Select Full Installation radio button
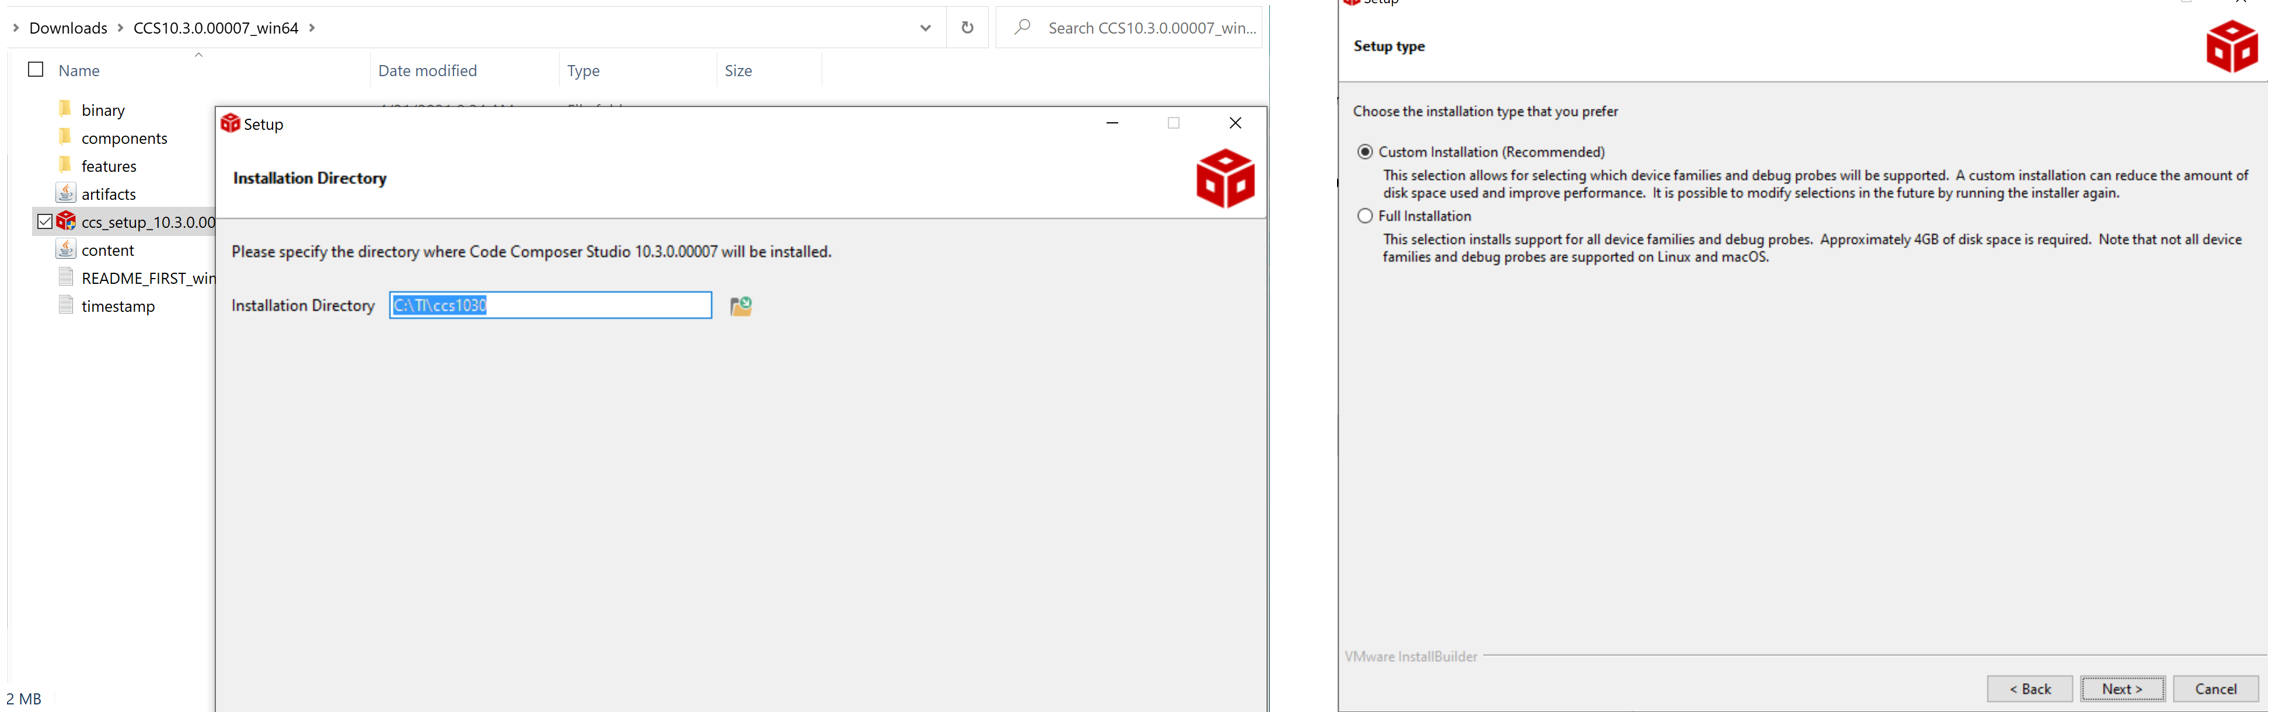 click(1365, 216)
